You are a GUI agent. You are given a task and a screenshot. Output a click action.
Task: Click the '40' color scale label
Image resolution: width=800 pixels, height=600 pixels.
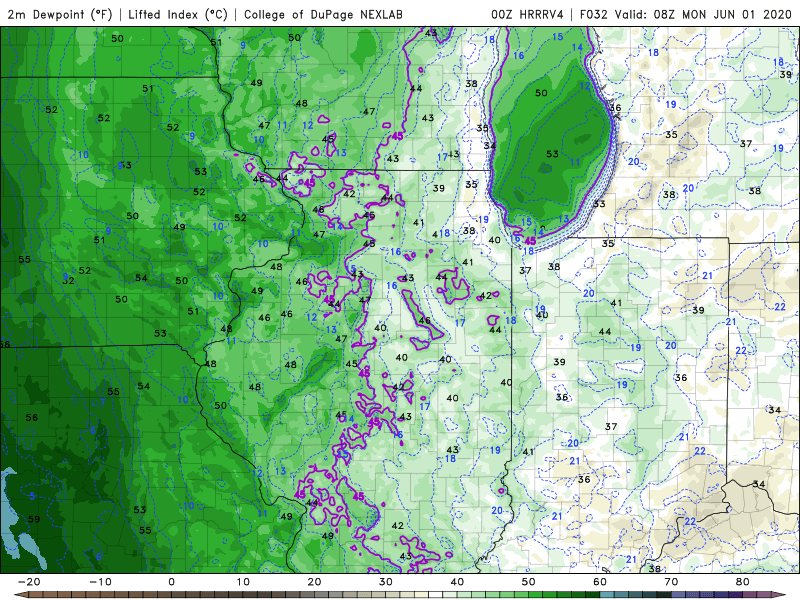(457, 582)
